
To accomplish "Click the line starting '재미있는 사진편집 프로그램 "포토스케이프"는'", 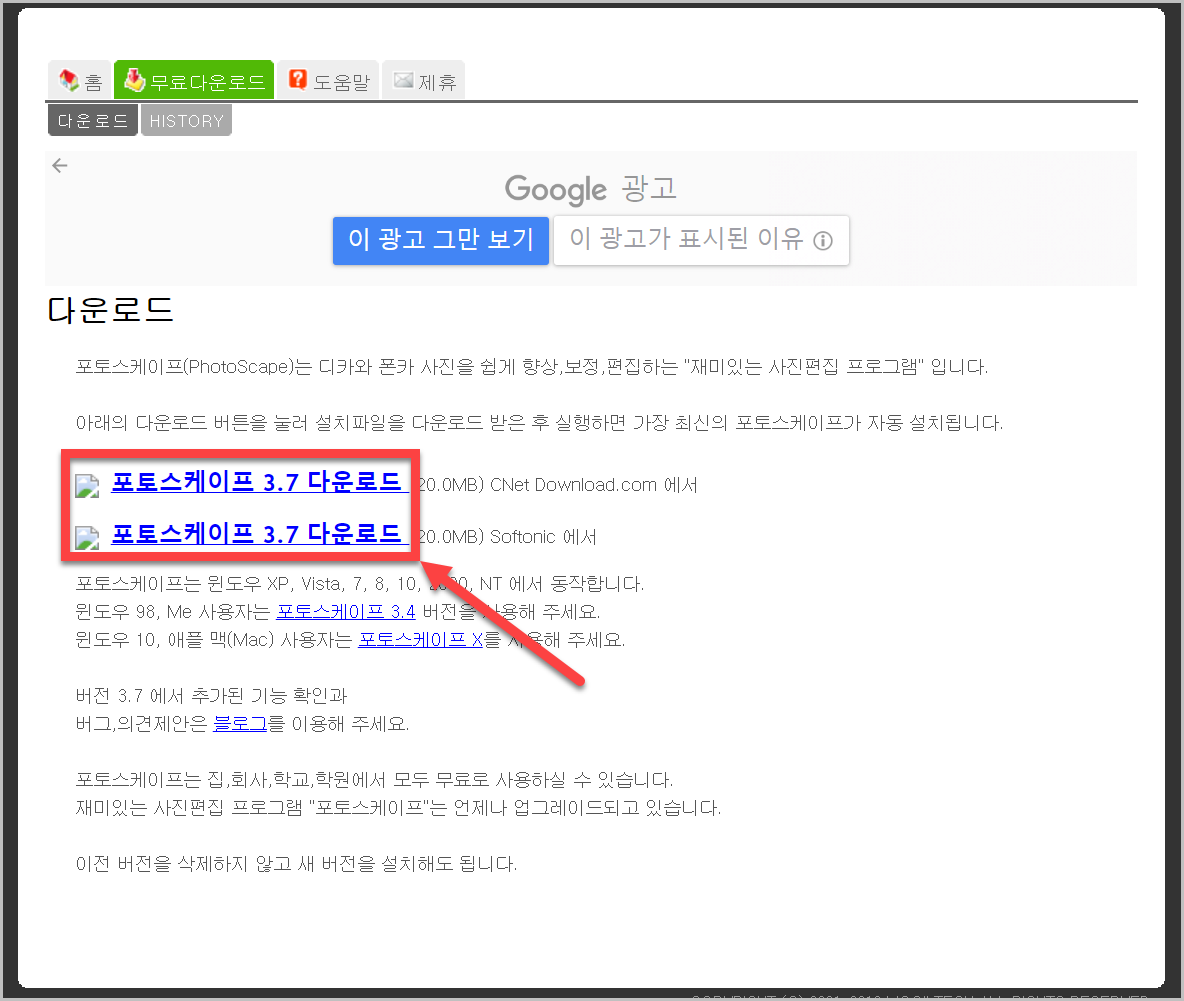I will click(x=399, y=808).
